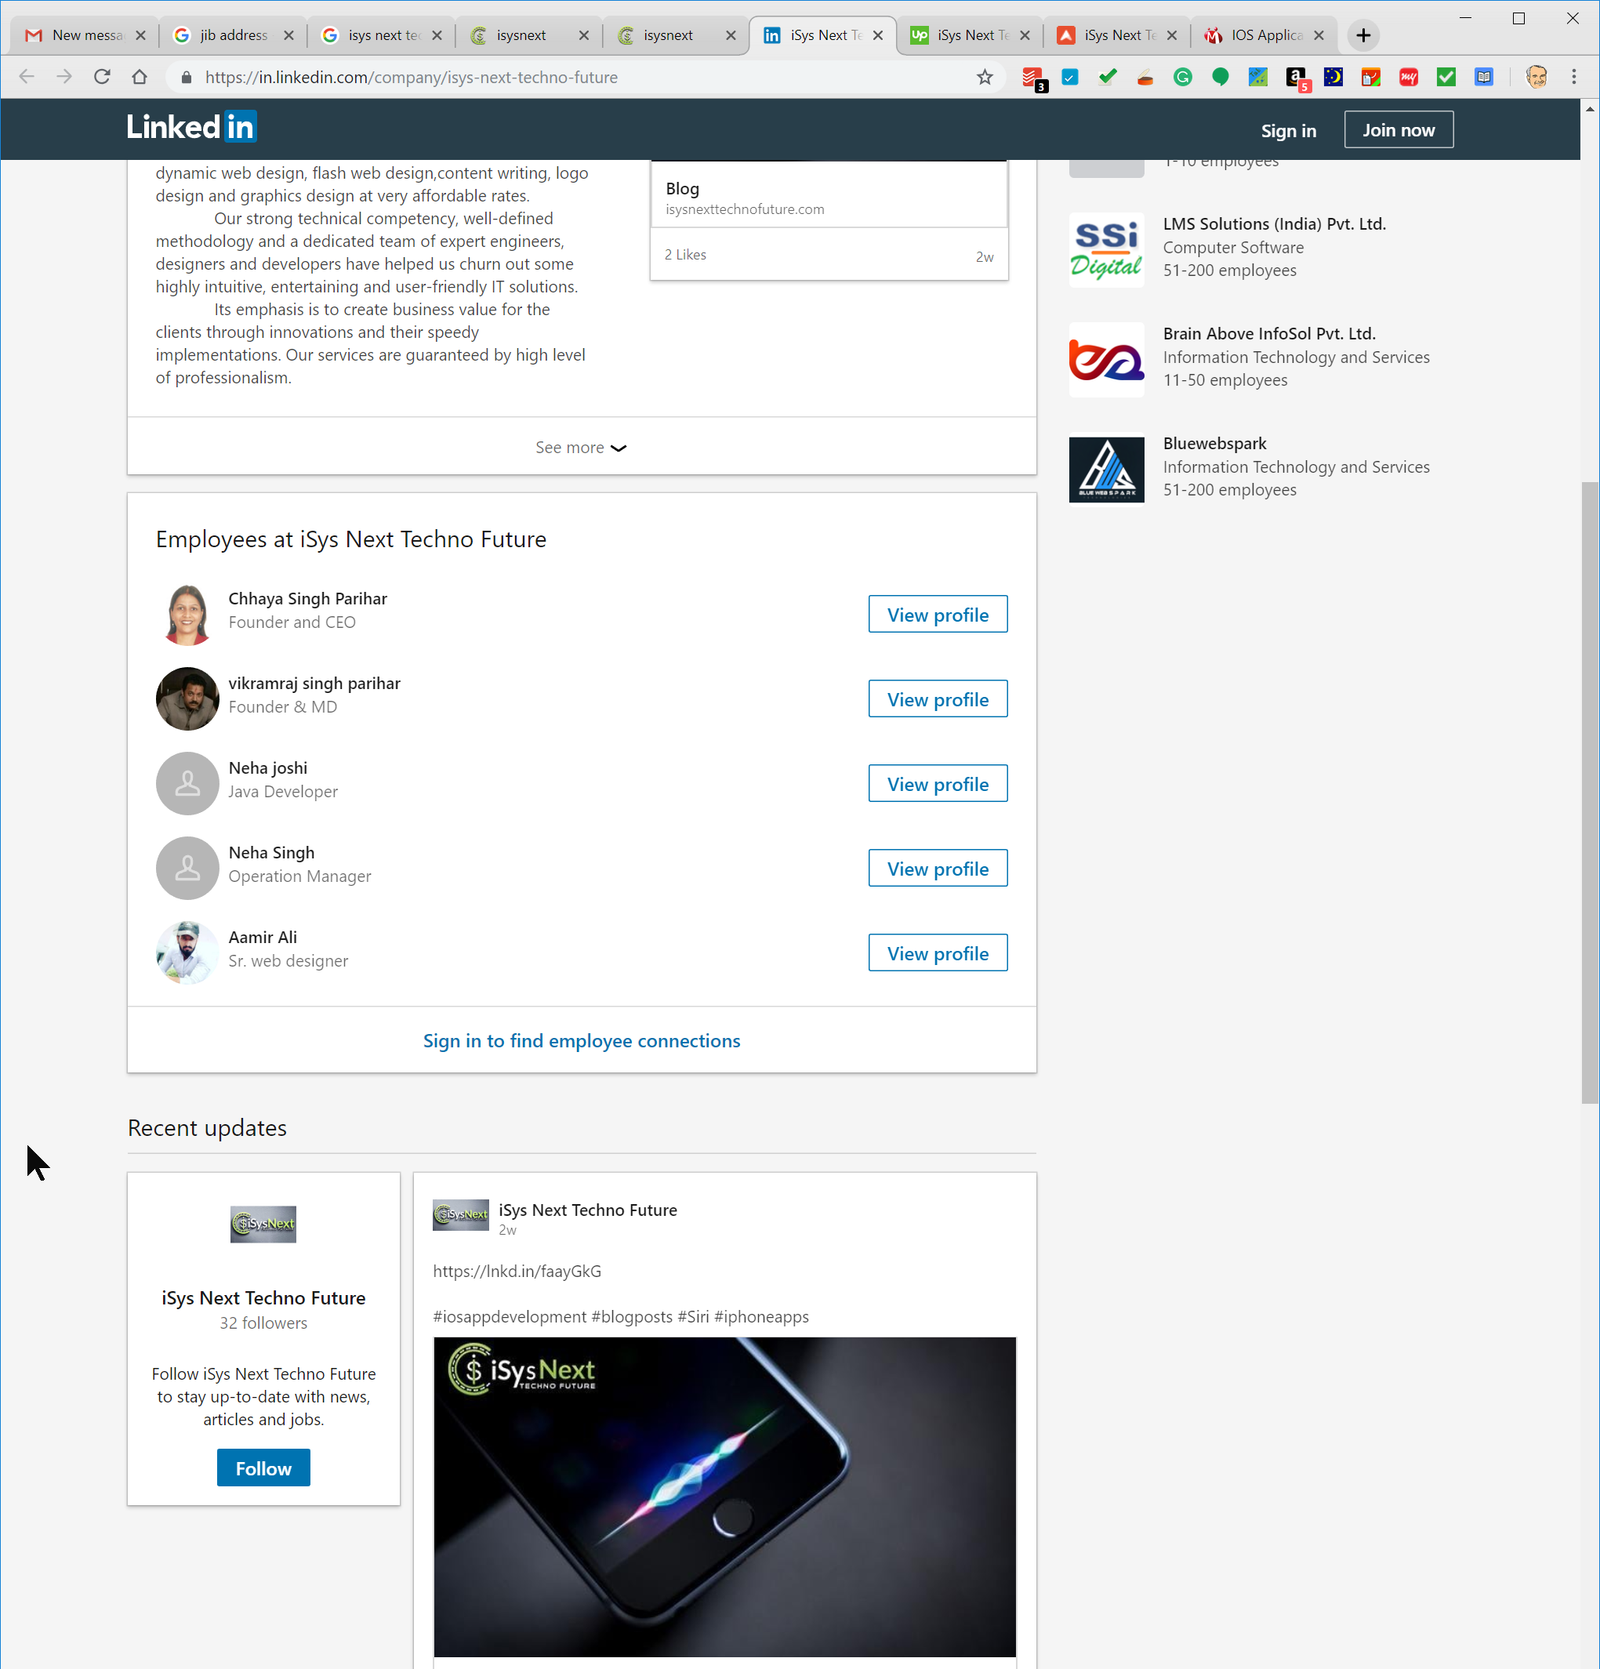Open the blue moon and stars extension
Screen dimensions: 1600x1669
pyautogui.click(x=1334, y=77)
